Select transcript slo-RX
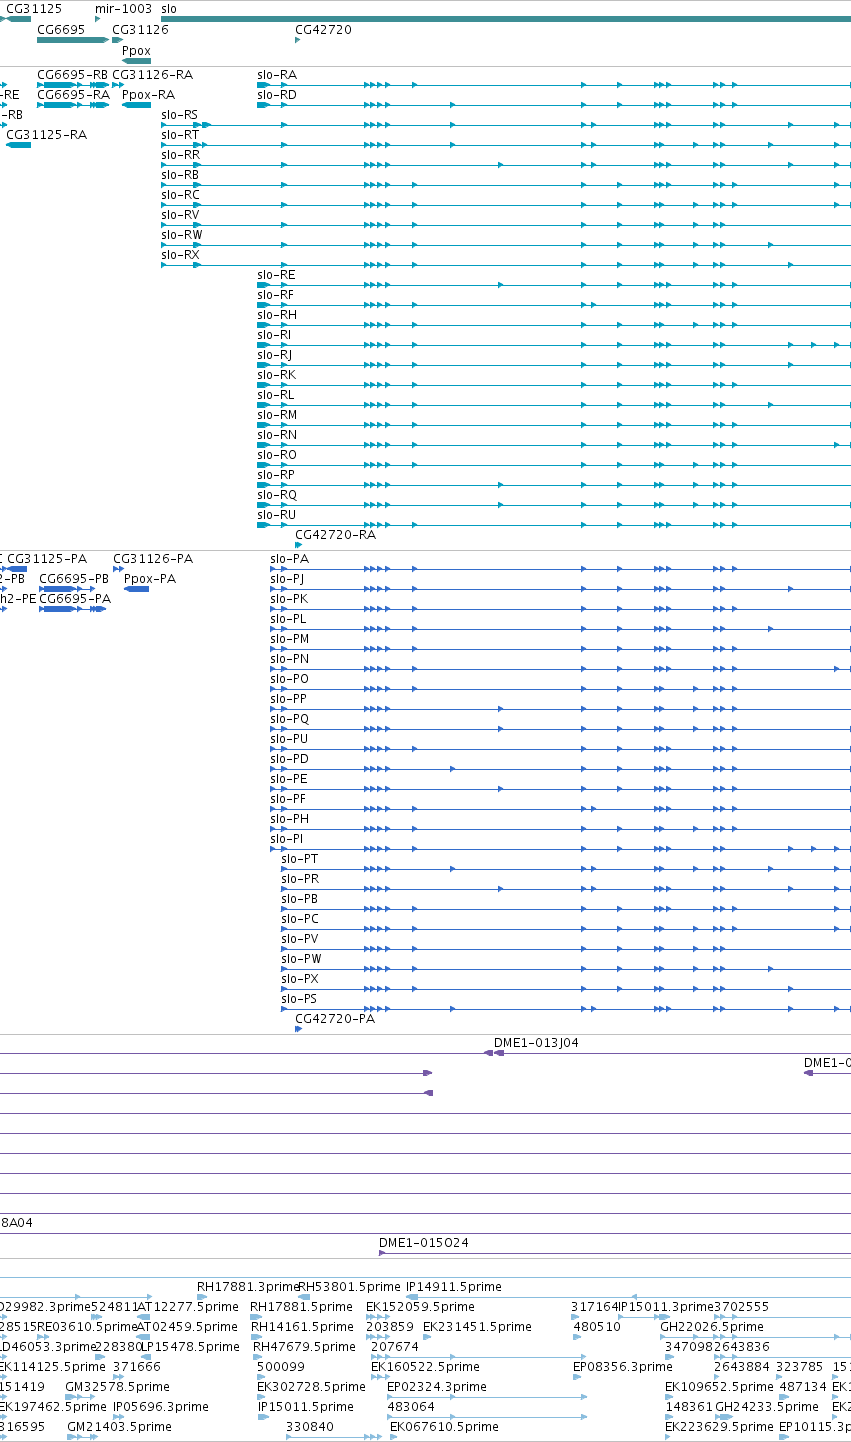Viewport: 851px width, 1442px height. pos(180,255)
